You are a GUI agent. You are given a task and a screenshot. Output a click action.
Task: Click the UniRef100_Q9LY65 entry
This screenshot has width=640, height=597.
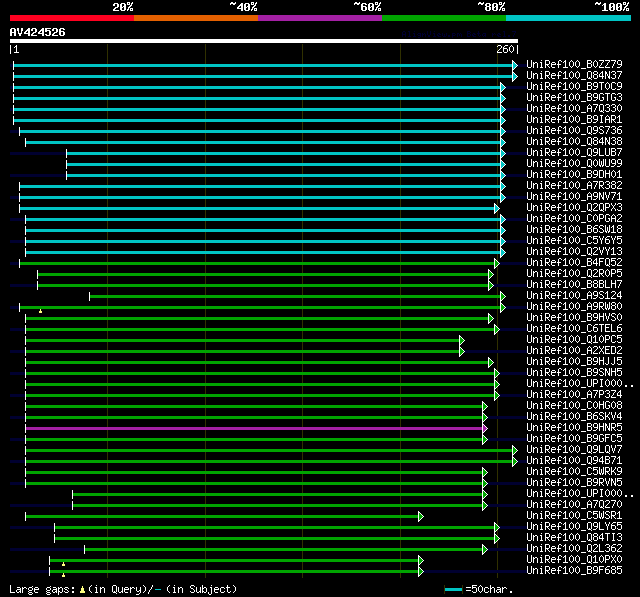point(574,527)
